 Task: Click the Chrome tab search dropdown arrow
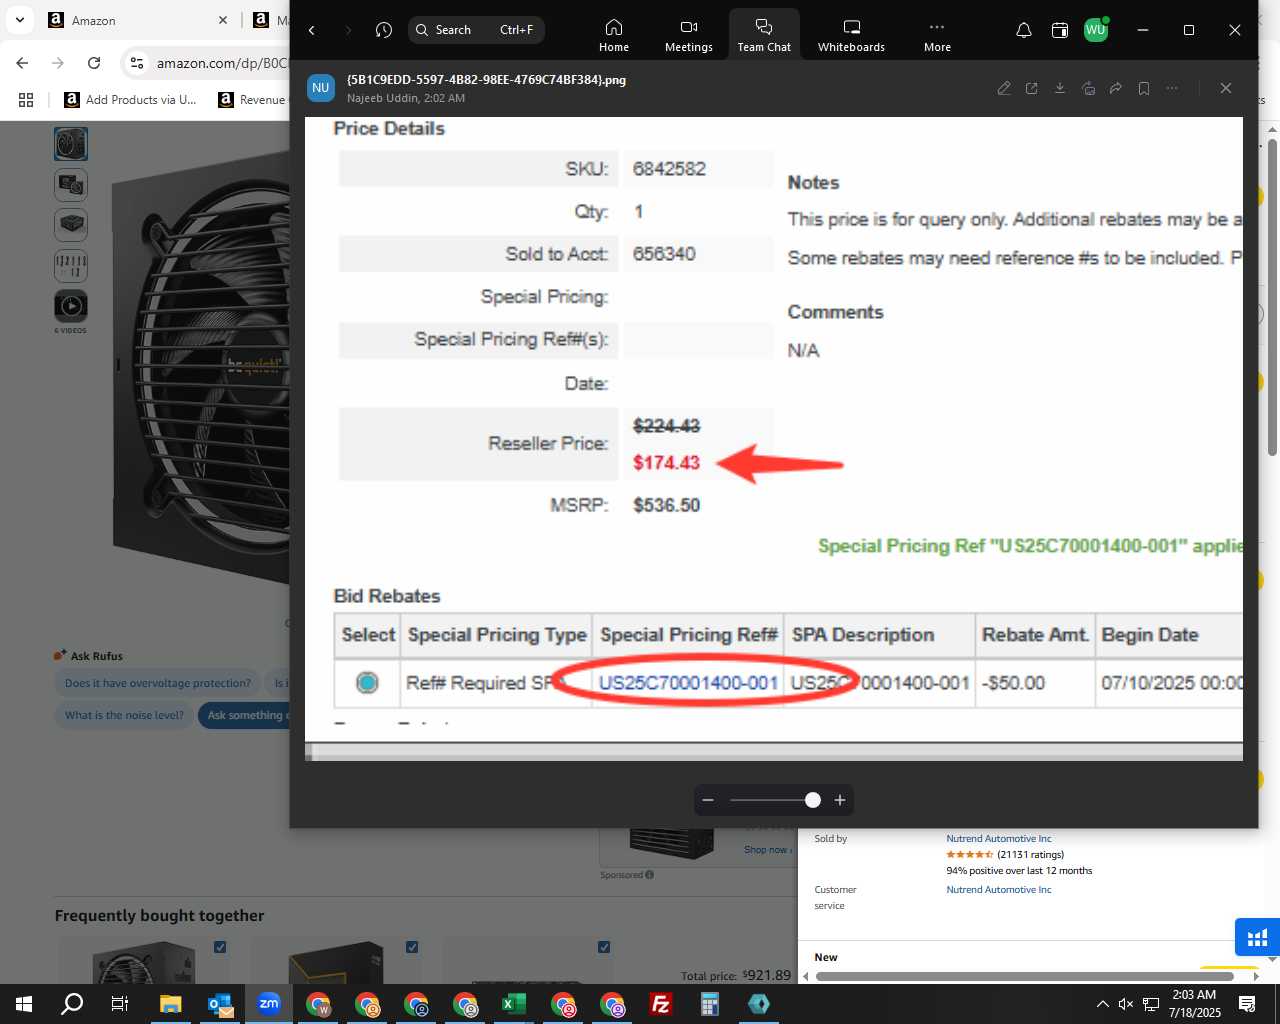pos(20,20)
